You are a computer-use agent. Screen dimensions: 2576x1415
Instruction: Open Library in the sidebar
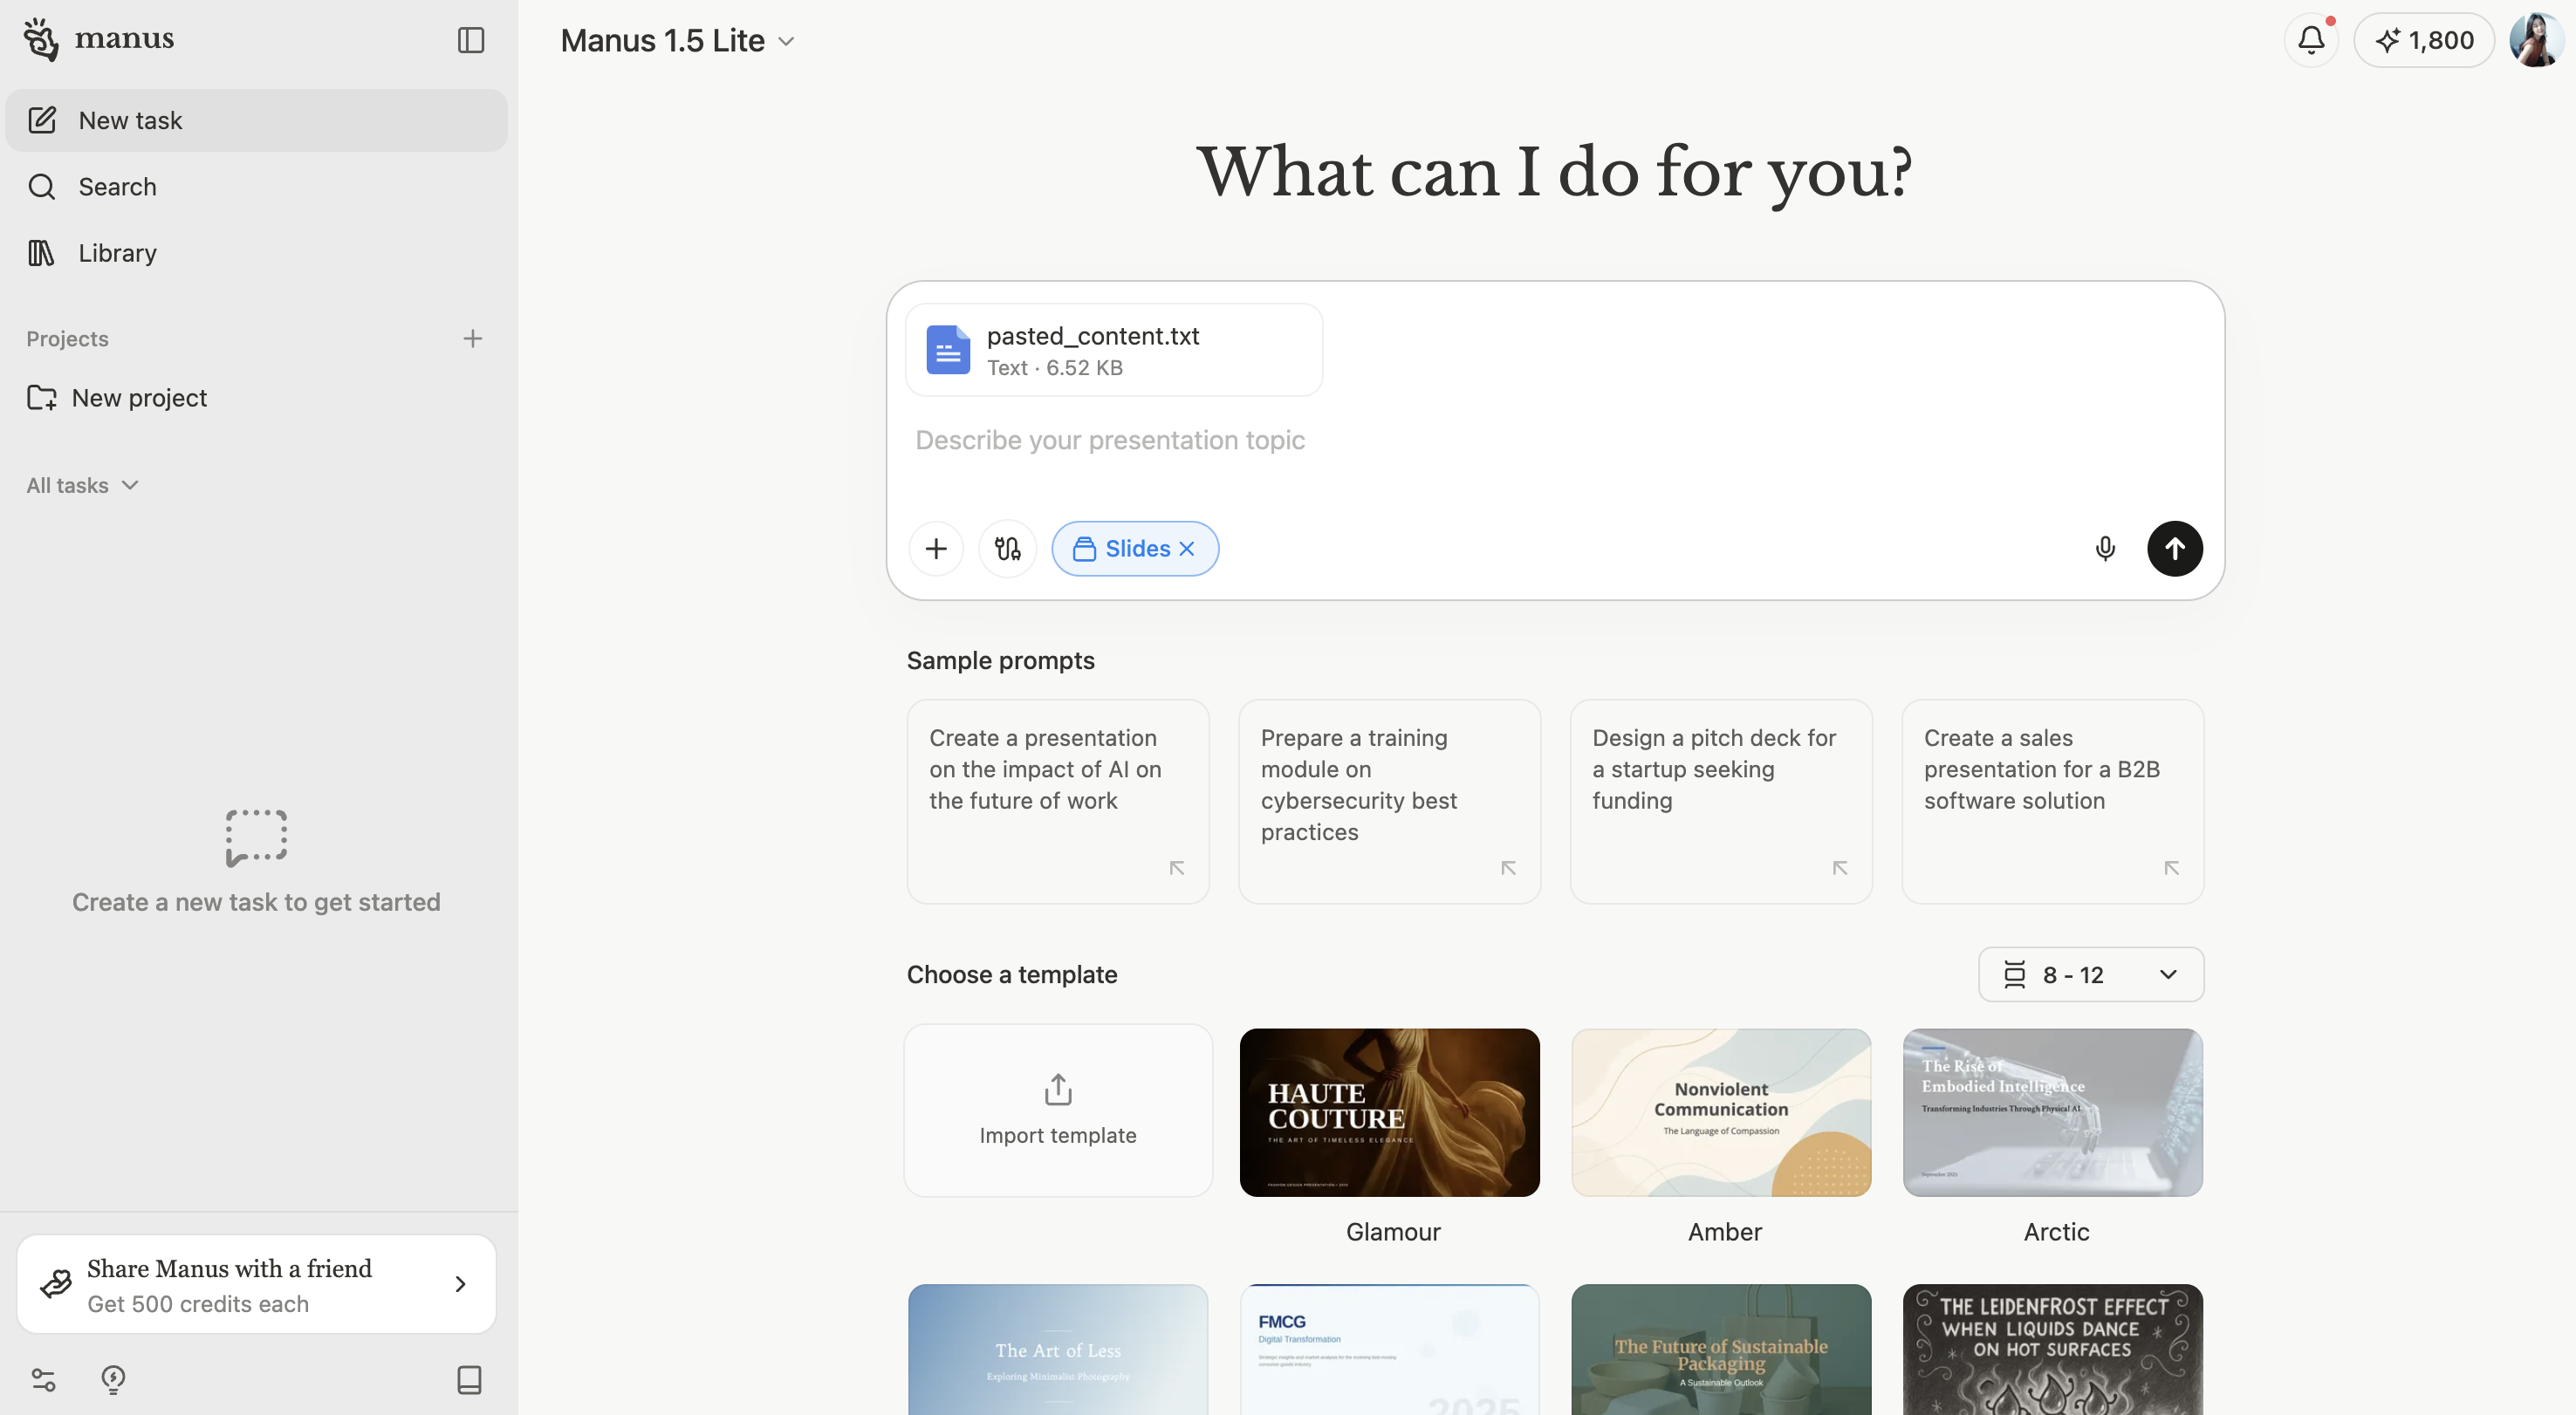click(x=257, y=253)
